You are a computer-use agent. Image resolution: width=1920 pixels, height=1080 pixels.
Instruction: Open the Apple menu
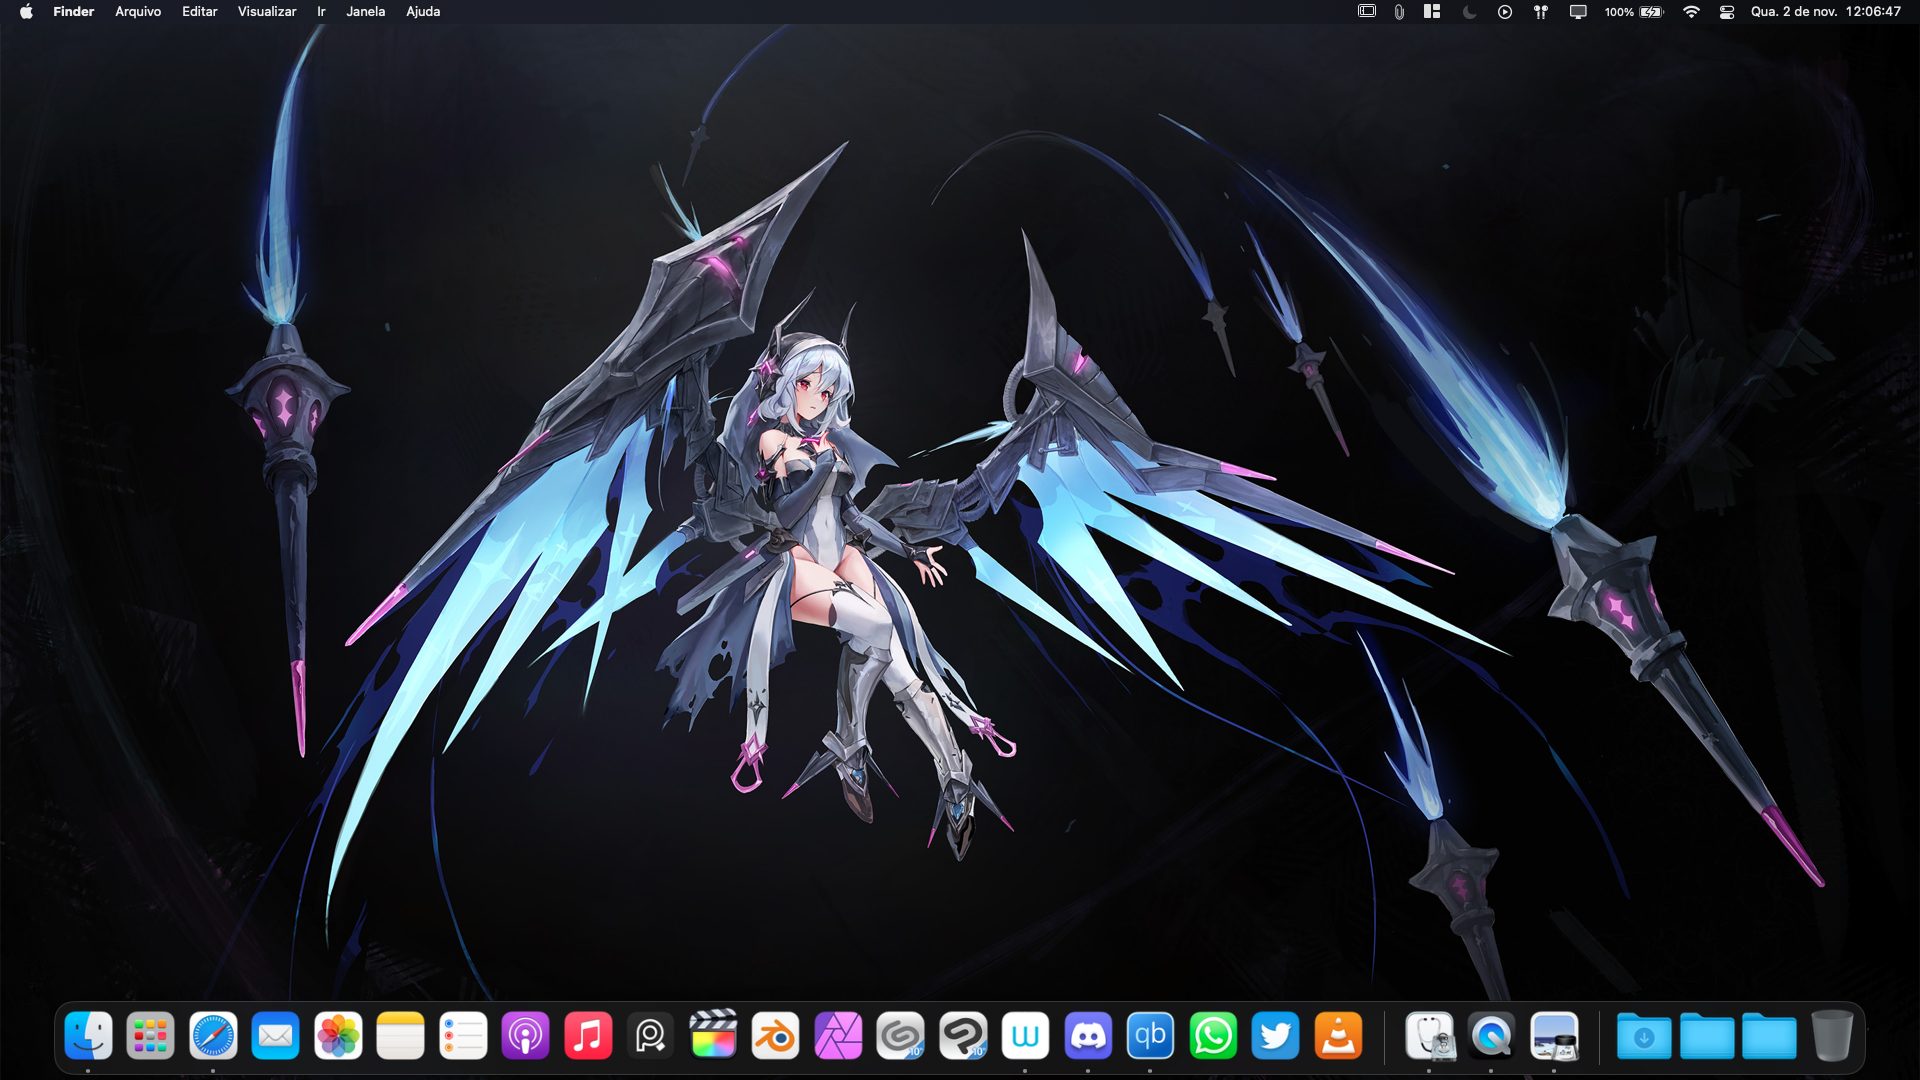[x=26, y=12]
